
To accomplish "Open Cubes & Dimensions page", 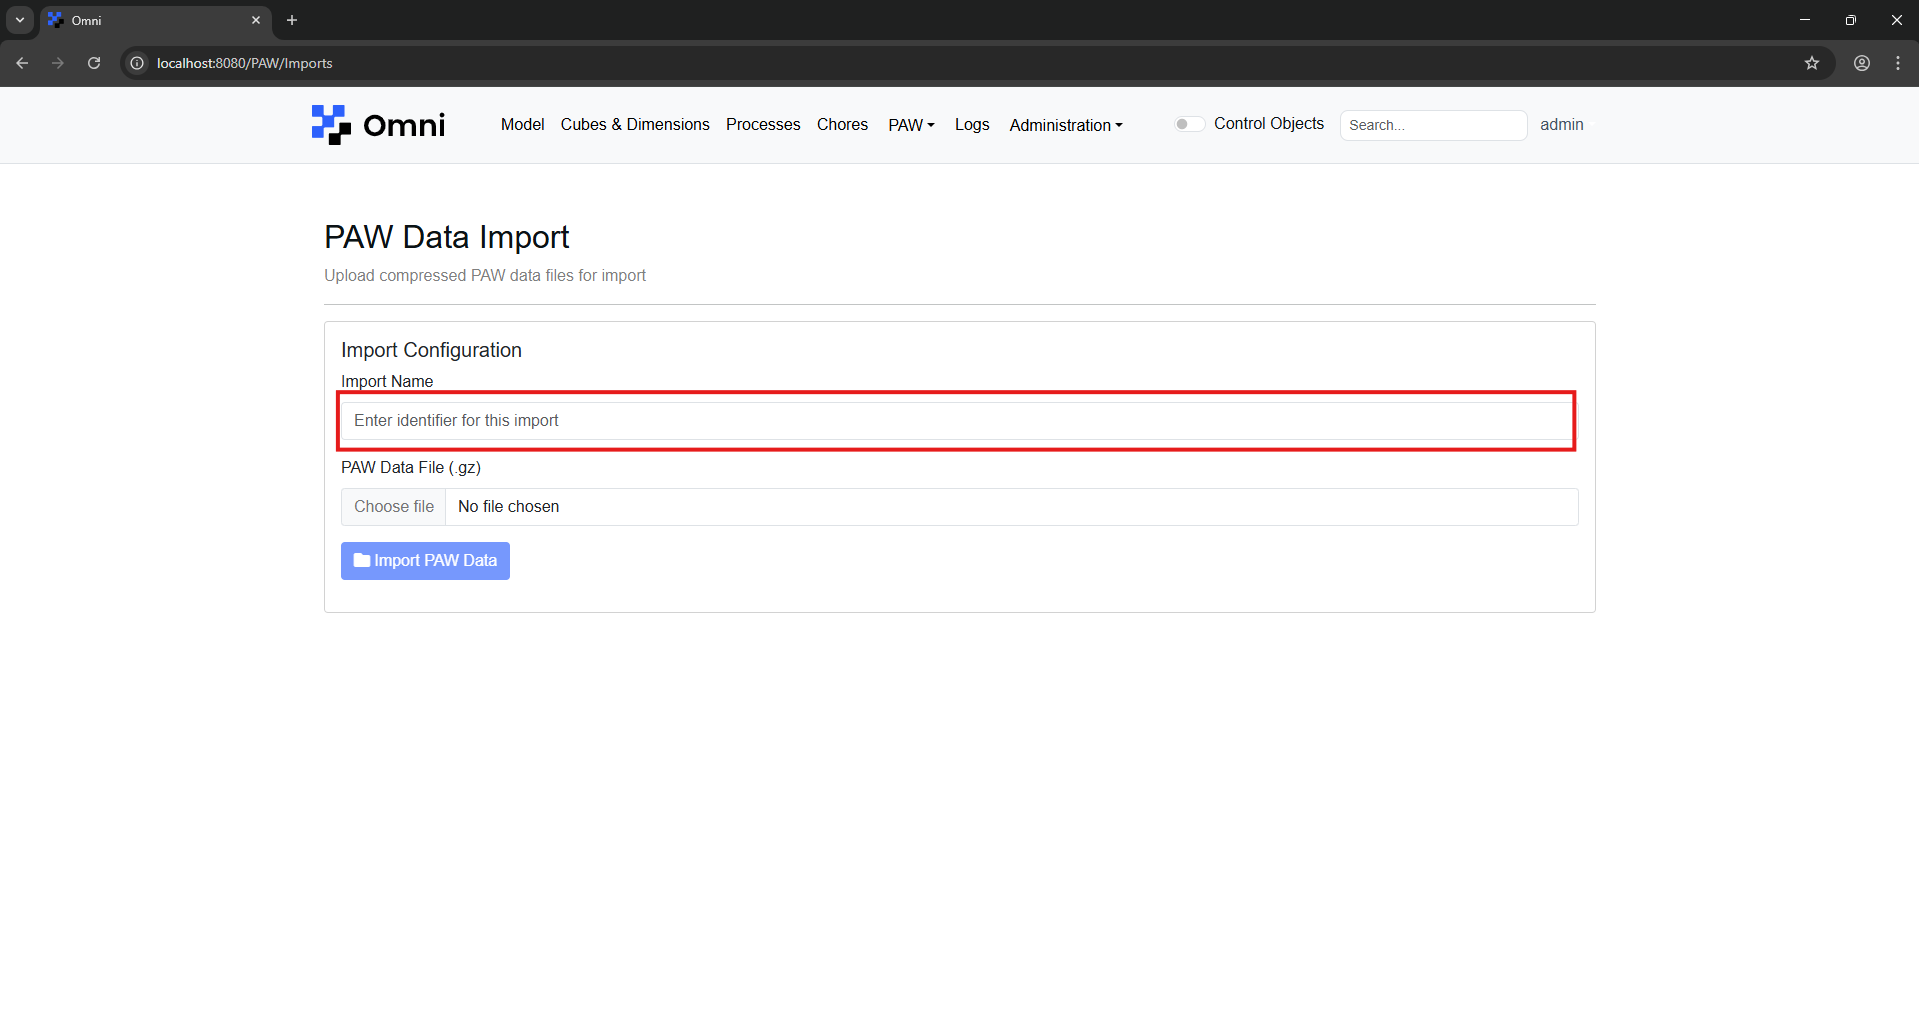I will pyautogui.click(x=635, y=124).
